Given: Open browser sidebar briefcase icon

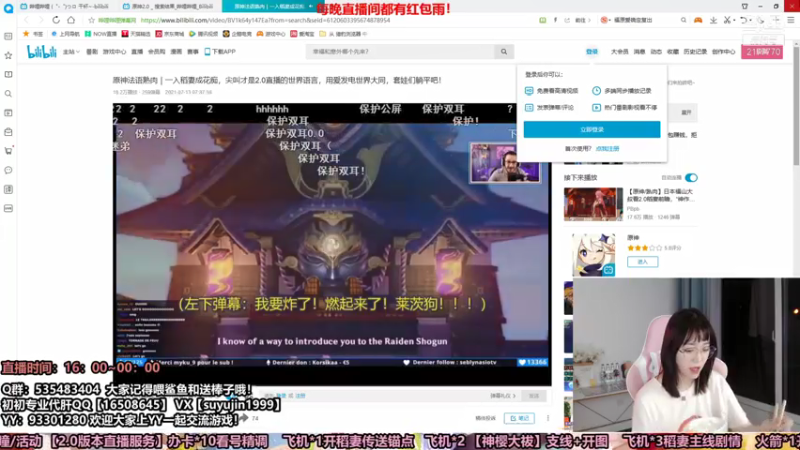Looking at the screenshot, I should click(x=8, y=132).
